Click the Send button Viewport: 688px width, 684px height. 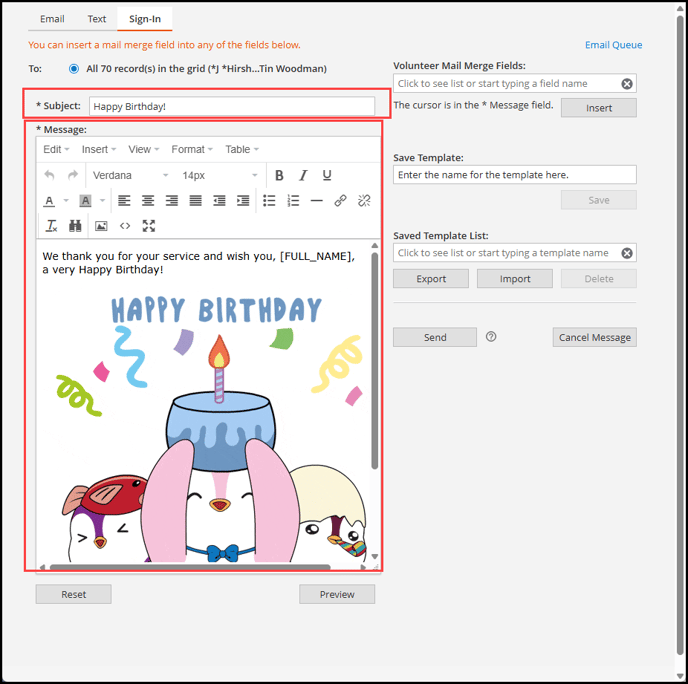point(435,337)
